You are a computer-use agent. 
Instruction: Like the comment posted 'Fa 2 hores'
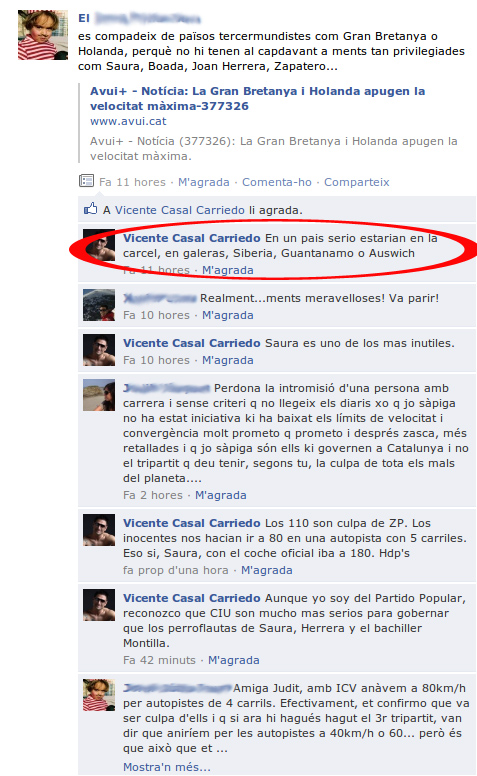pyautogui.click(x=221, y=495)
